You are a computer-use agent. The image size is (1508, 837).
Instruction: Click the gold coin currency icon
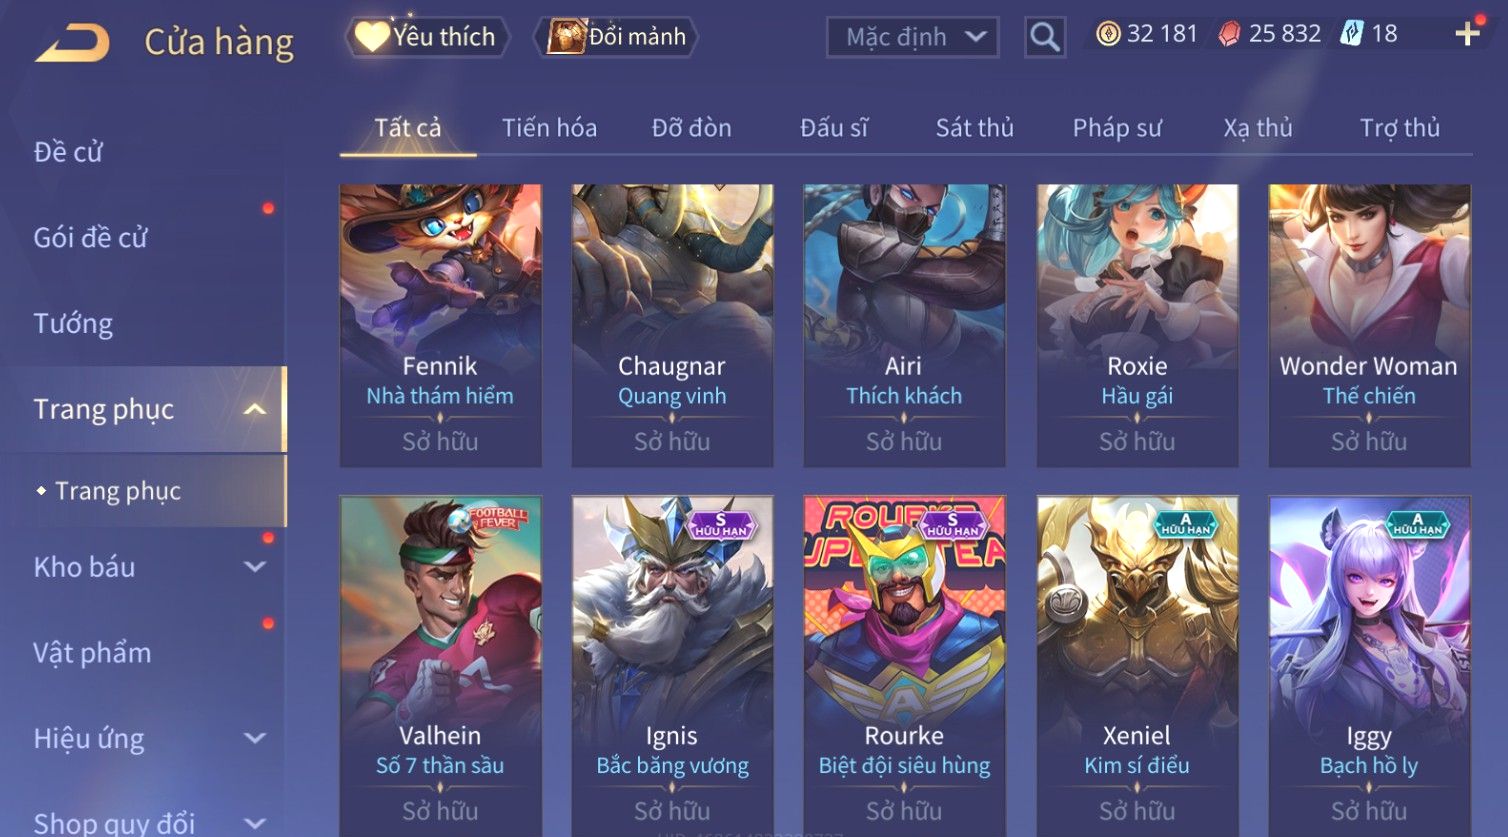click(1108, 35)
